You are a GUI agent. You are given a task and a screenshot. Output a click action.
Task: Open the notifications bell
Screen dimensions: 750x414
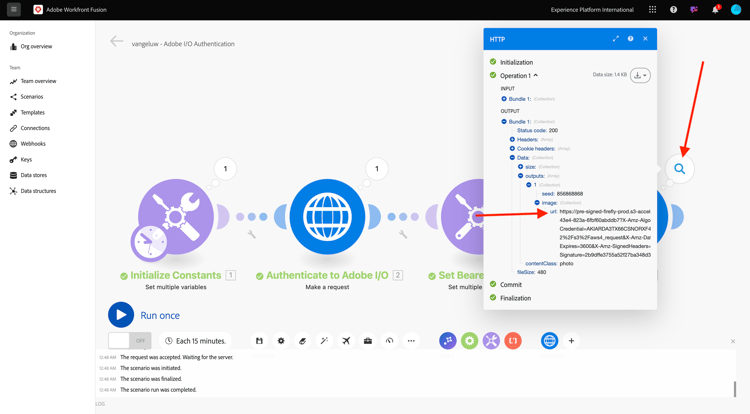(716, 10)
